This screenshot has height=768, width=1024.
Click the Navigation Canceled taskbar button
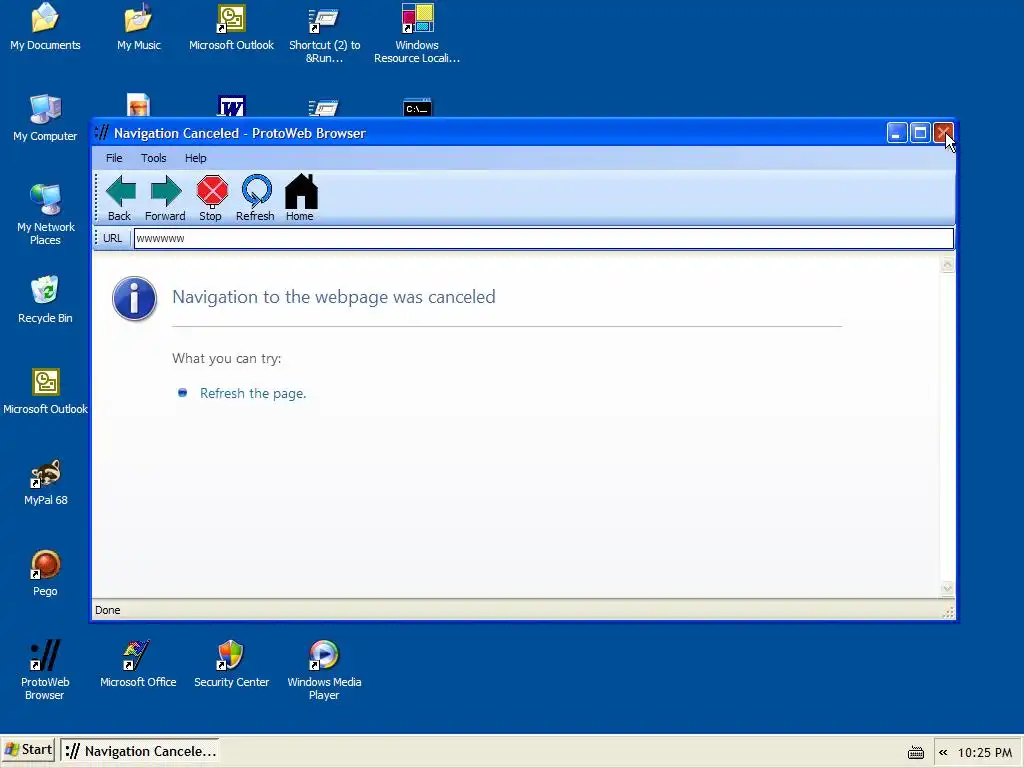tap(140, 751)
